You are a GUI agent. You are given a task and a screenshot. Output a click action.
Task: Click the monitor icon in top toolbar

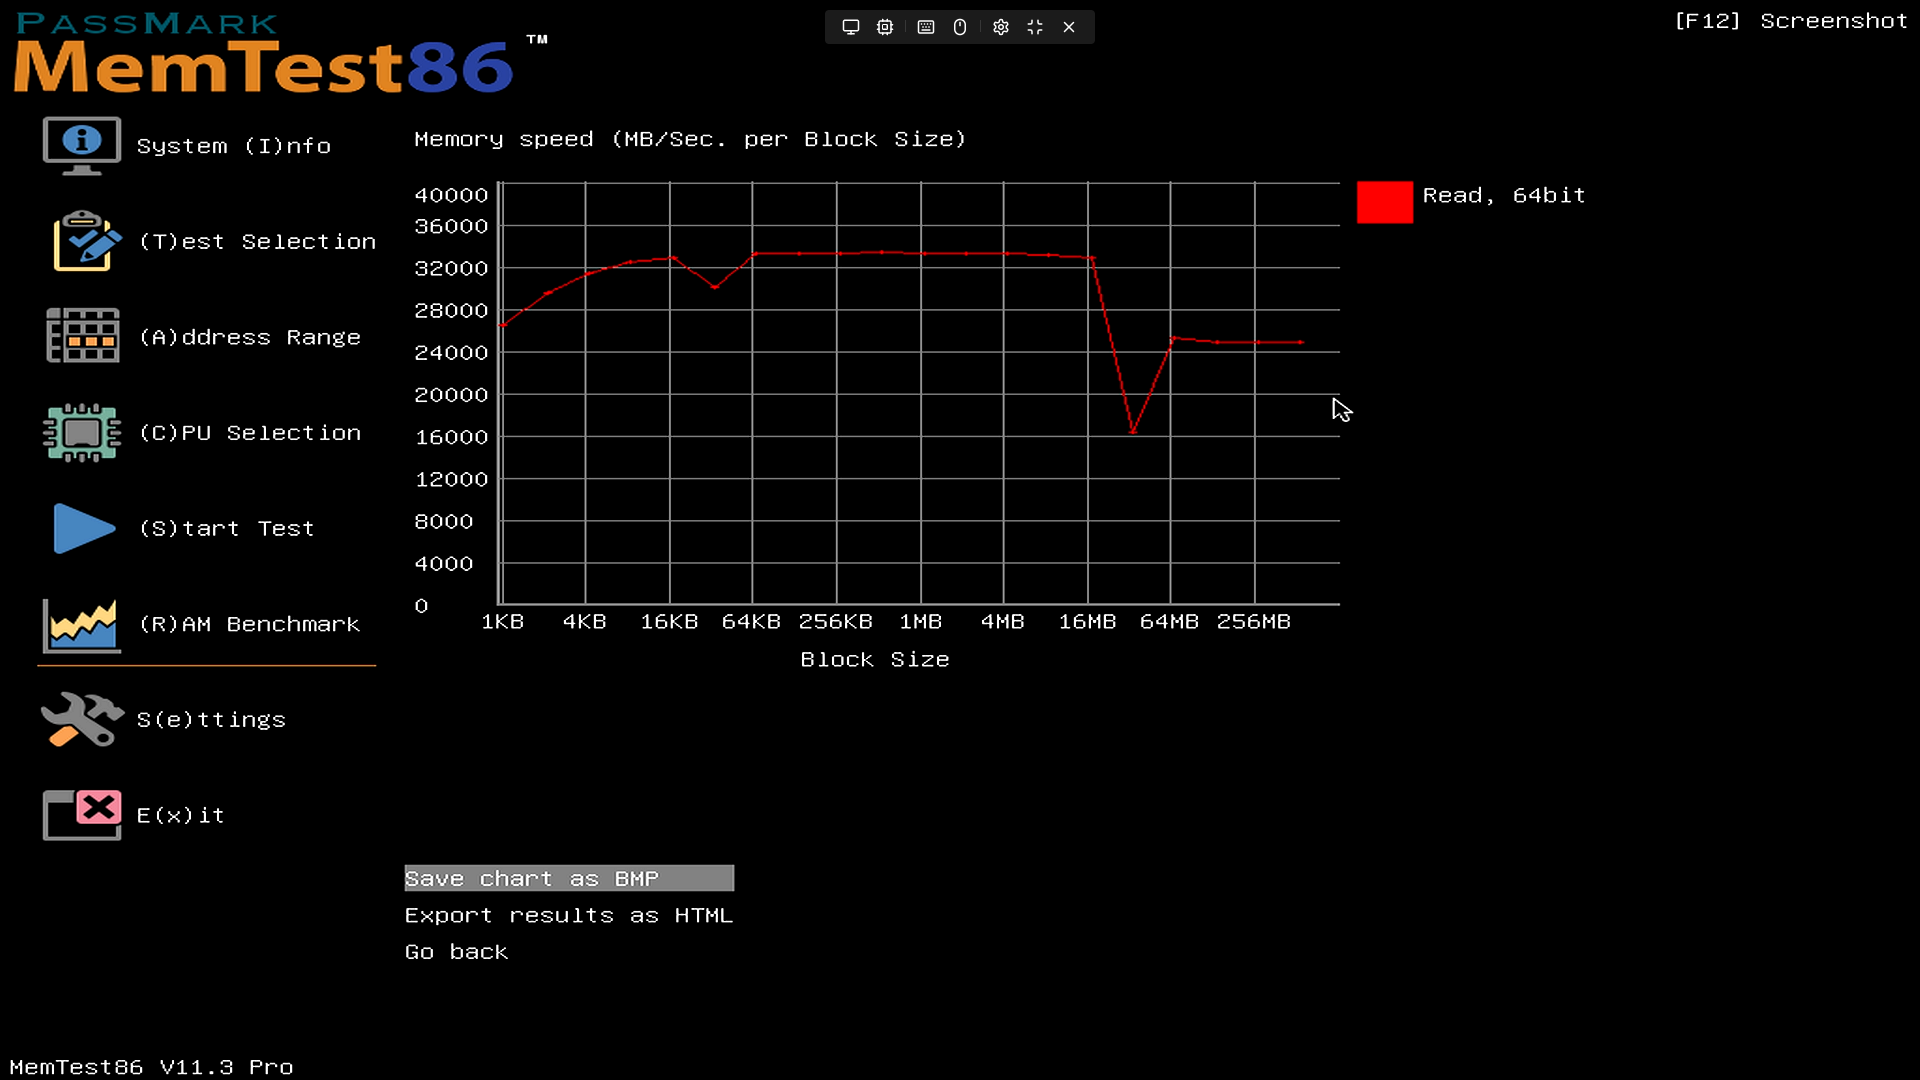(x=851, y=27)
